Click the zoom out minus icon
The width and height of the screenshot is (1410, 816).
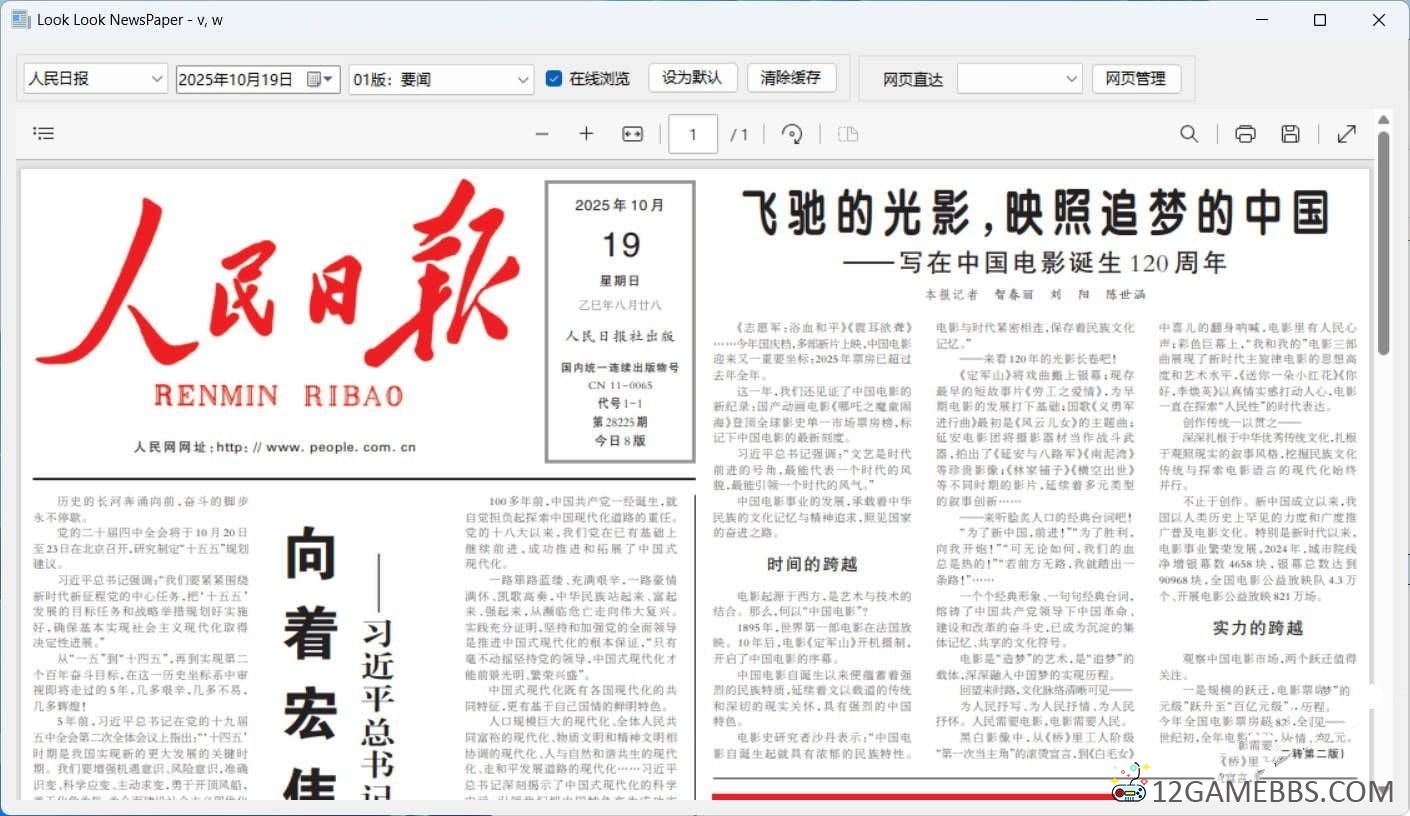click(x=542, y=134)
